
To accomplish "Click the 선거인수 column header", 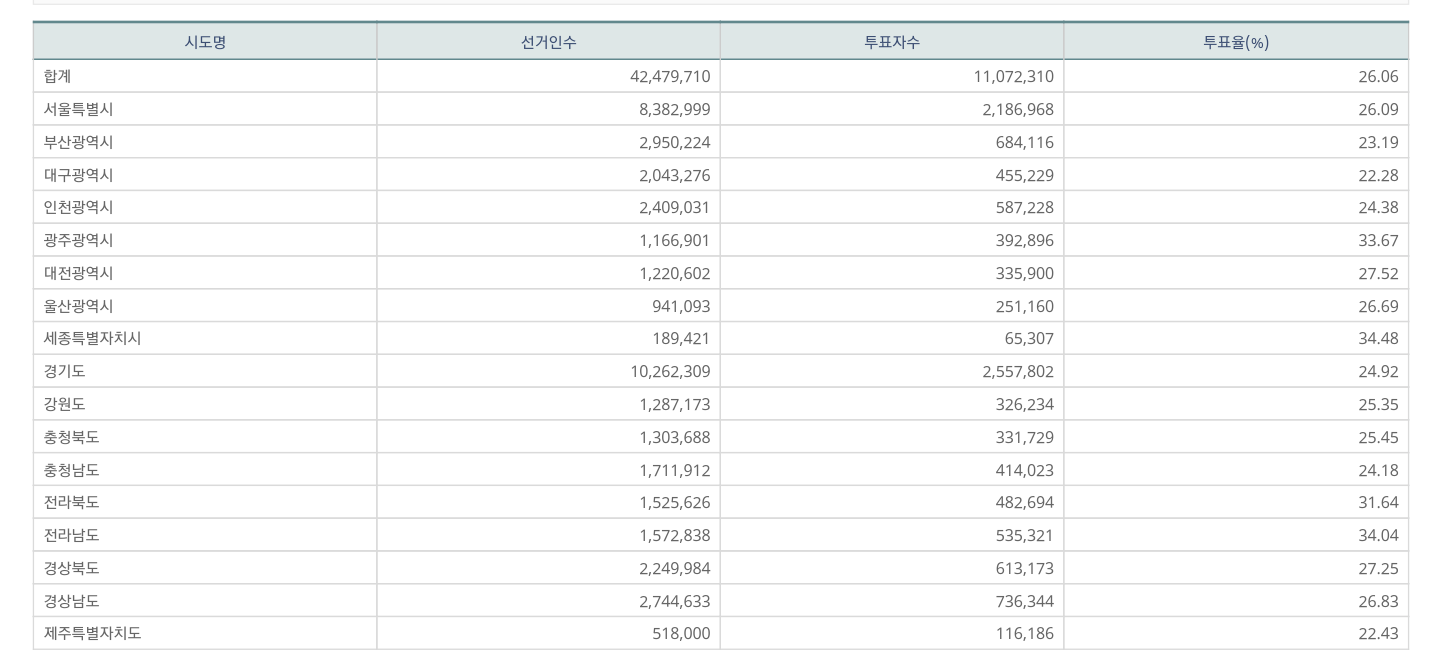I will (x=548, y=42).
